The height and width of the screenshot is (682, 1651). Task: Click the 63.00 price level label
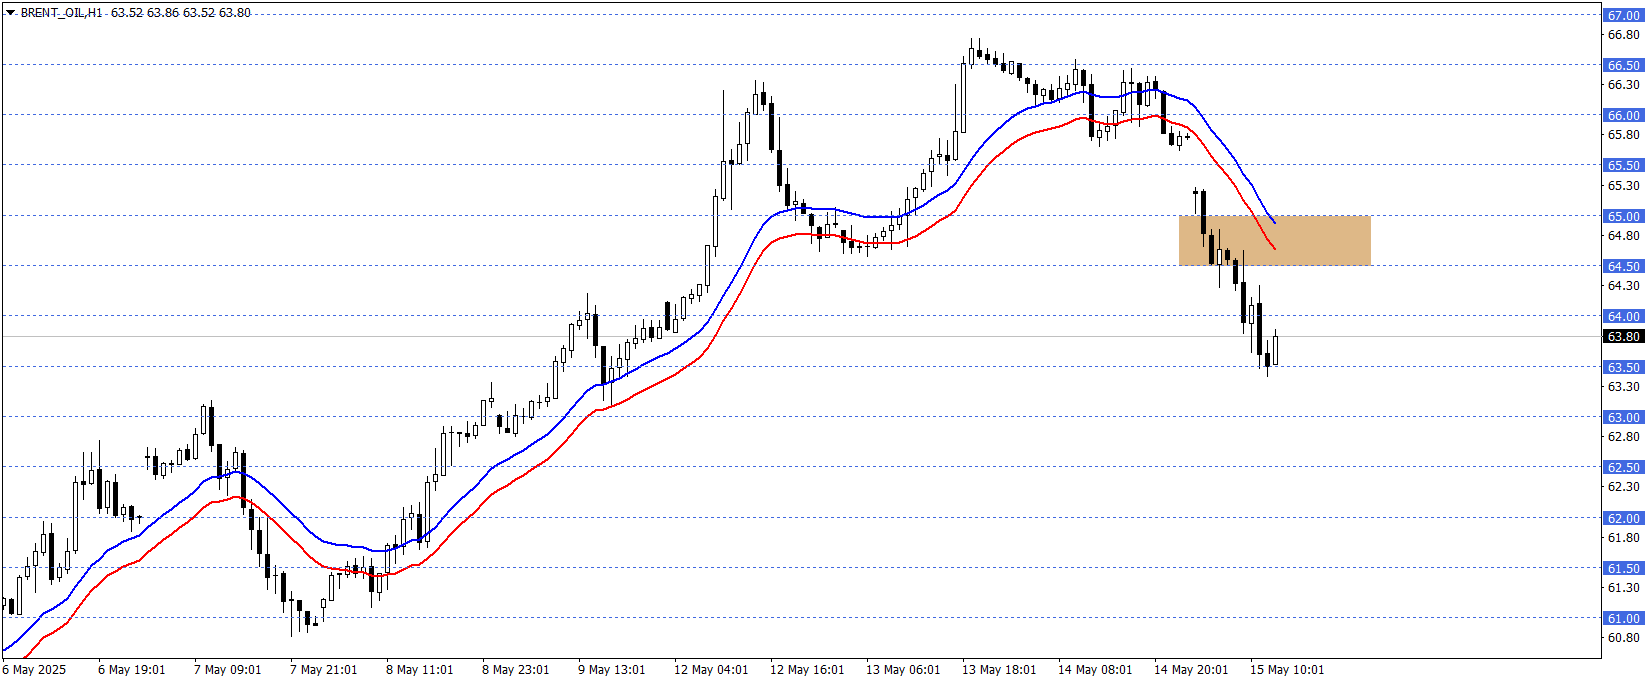point(1624,417)
